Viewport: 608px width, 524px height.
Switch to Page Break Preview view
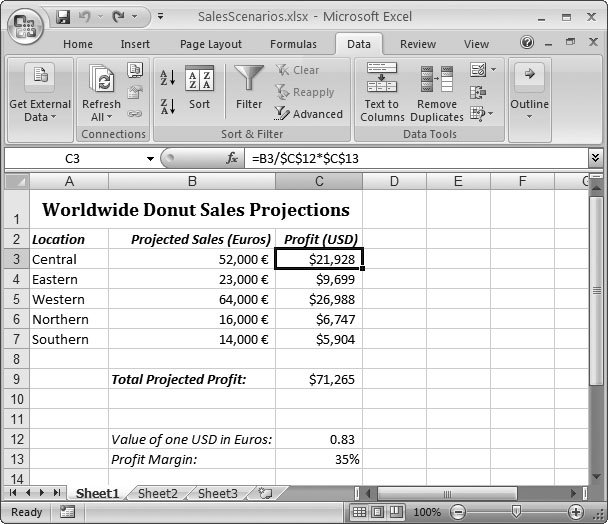click(397, 512)
